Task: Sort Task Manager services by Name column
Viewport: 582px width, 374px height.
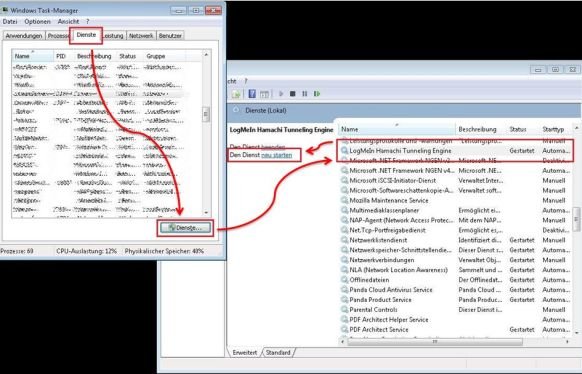Action: (33, 56)
